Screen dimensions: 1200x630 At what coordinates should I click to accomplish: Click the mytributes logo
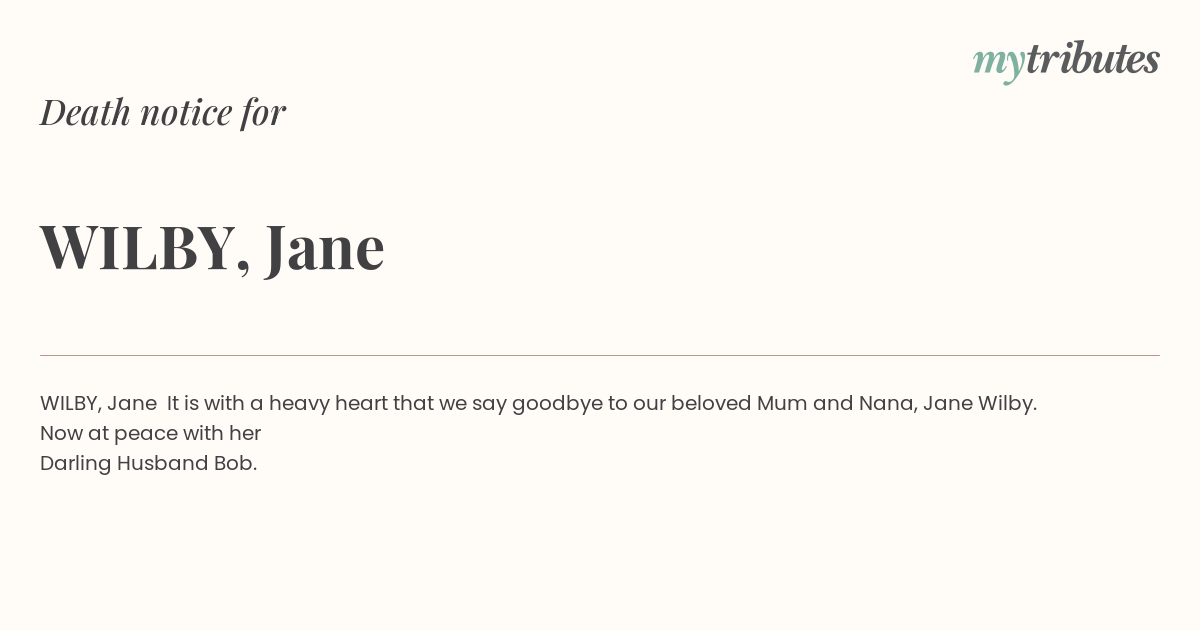[1066, 61]
